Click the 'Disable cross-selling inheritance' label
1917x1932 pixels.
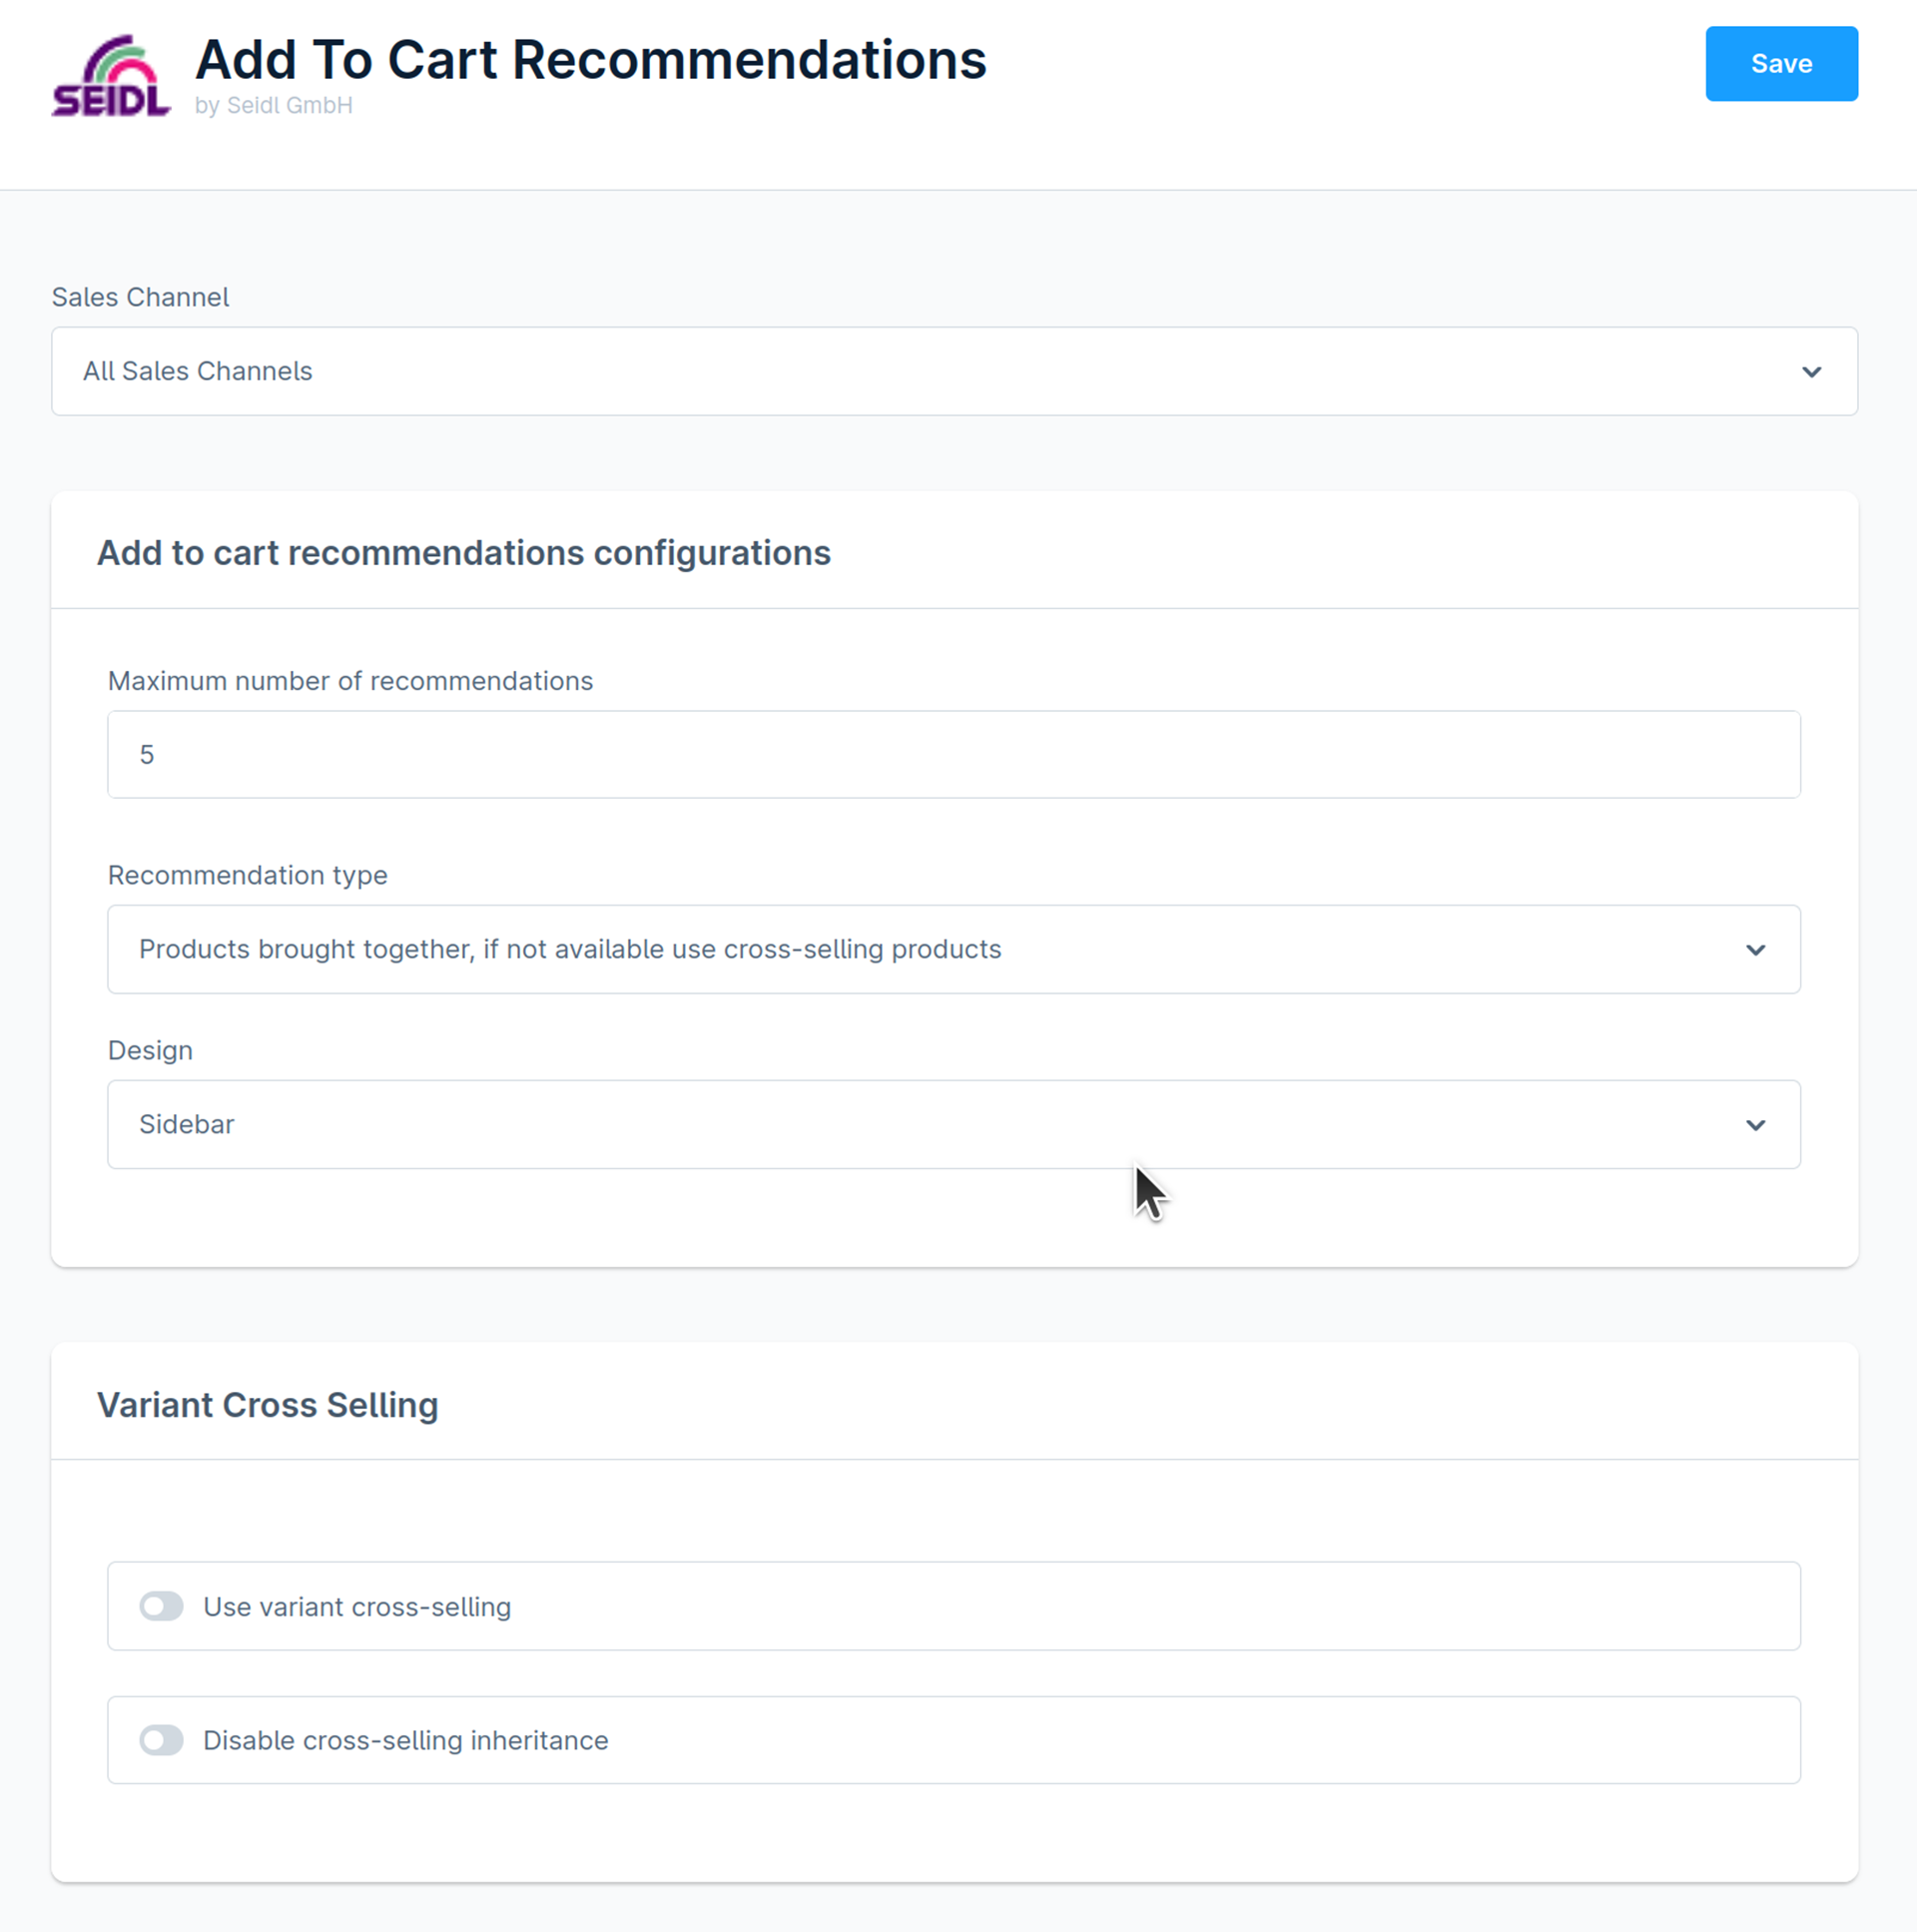[x=406, y=1740]
